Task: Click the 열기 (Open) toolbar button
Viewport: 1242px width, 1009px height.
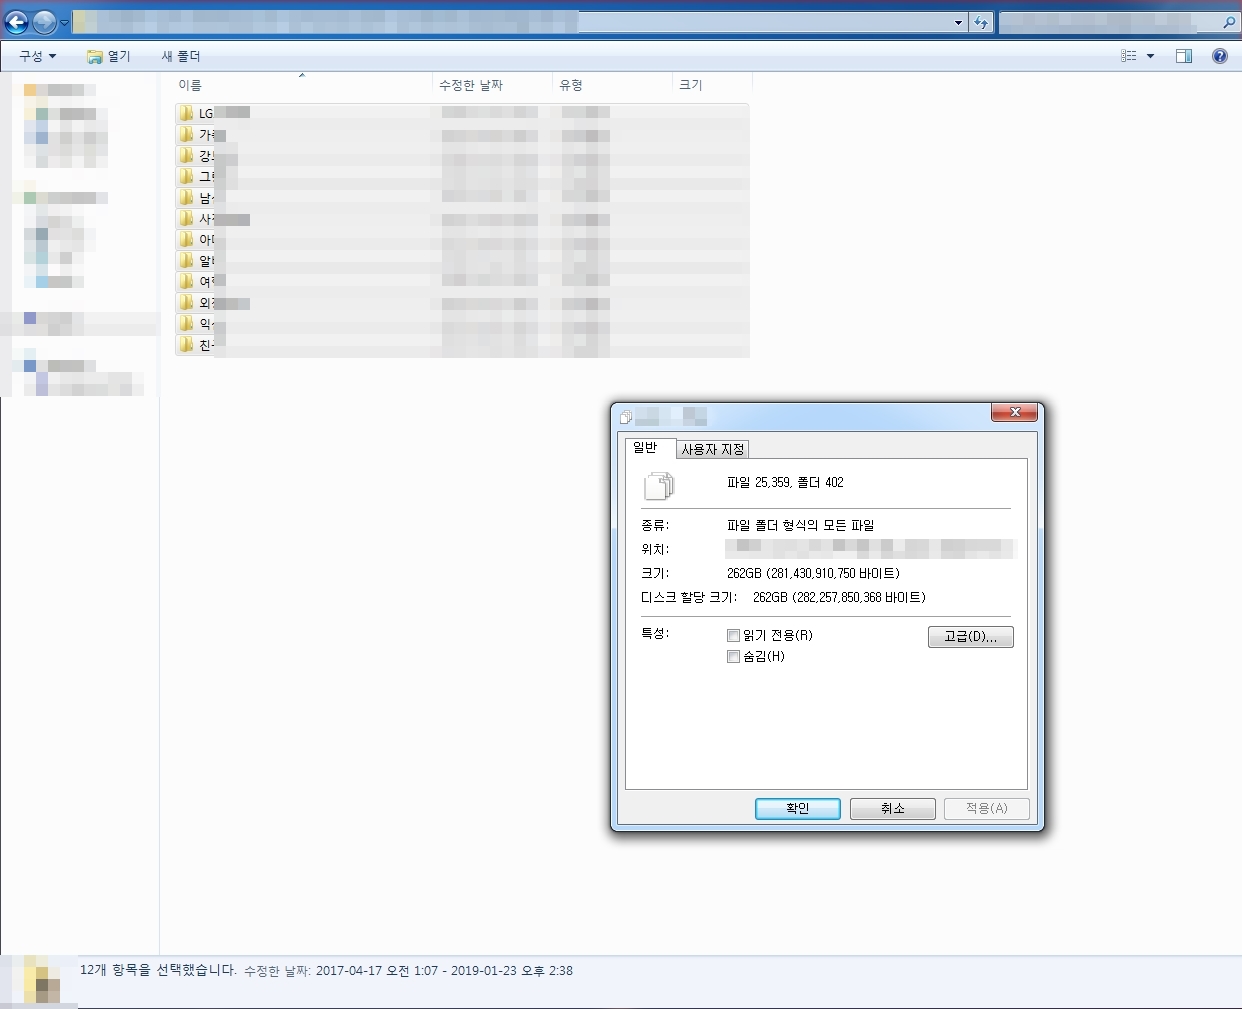Action: click(109, 56)
